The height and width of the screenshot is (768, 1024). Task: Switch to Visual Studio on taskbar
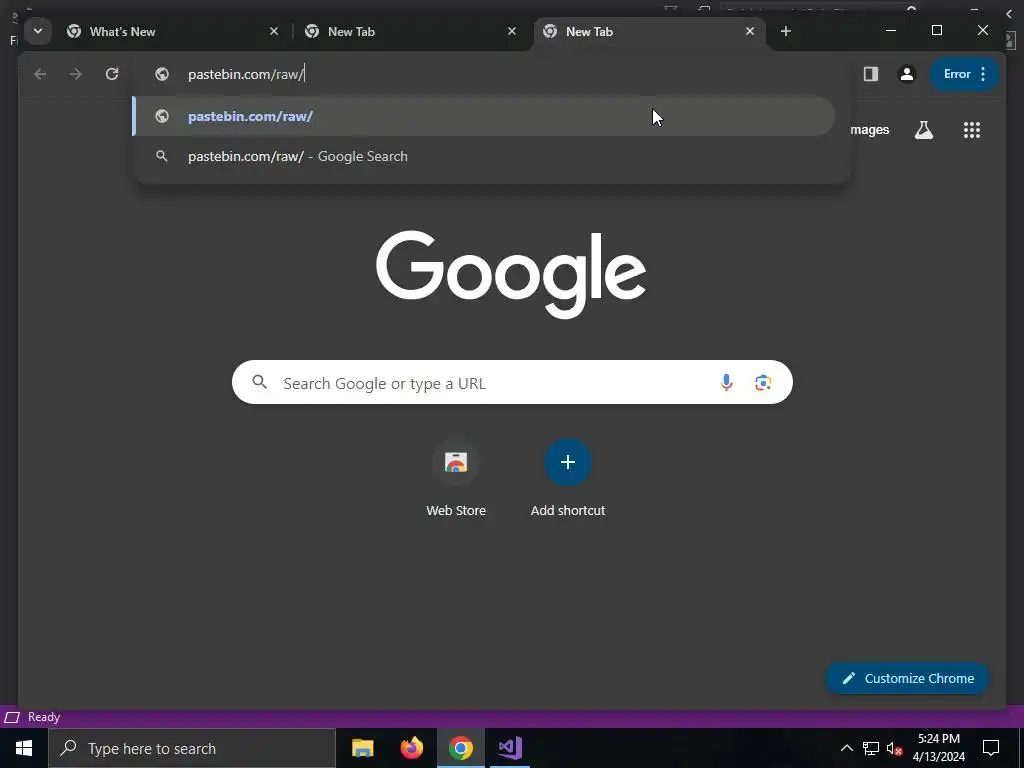pos(509,748)
